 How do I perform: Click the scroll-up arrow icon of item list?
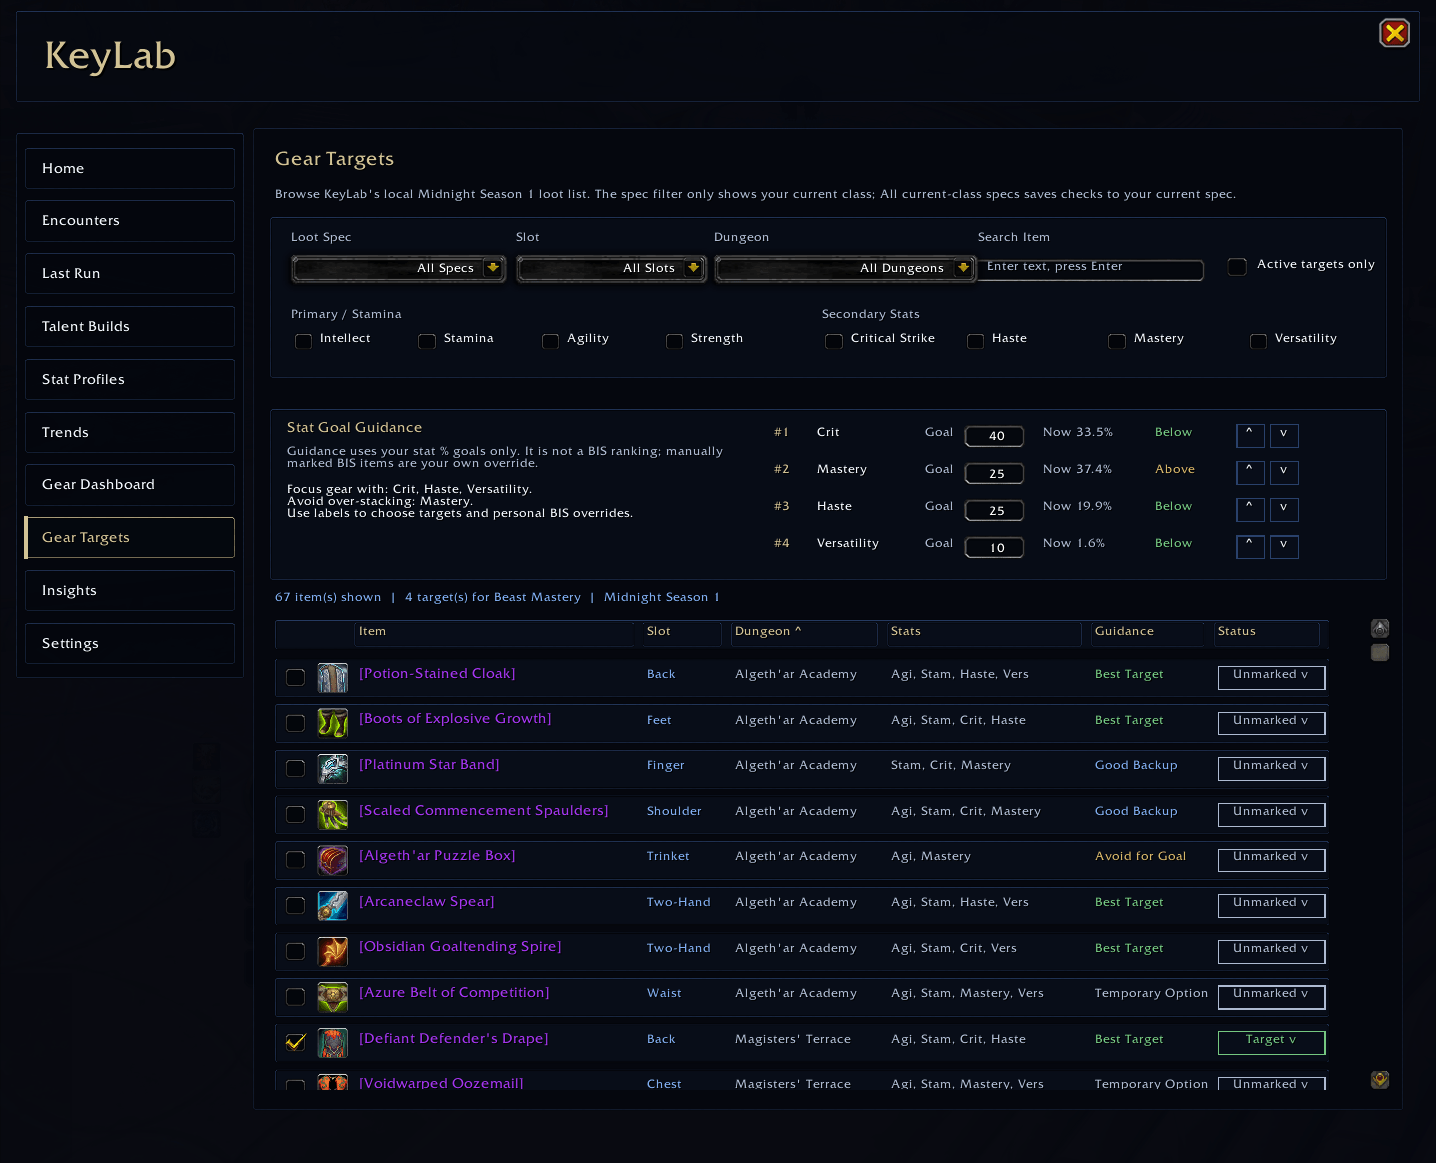tap(1380, 628)
